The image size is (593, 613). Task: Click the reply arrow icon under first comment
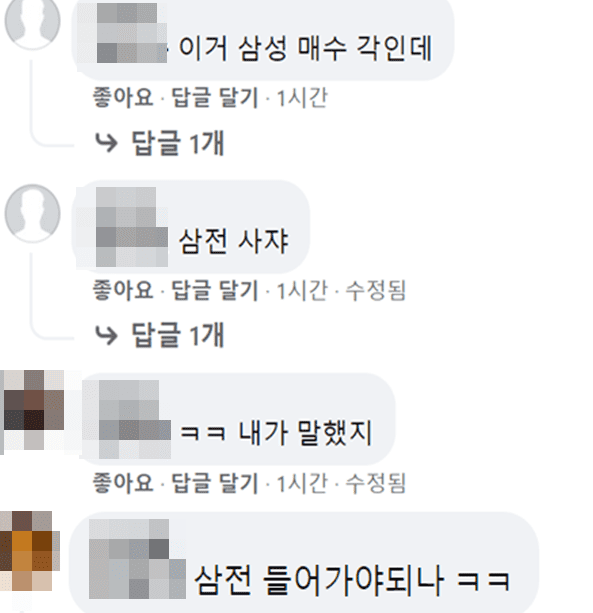point(106,143)
